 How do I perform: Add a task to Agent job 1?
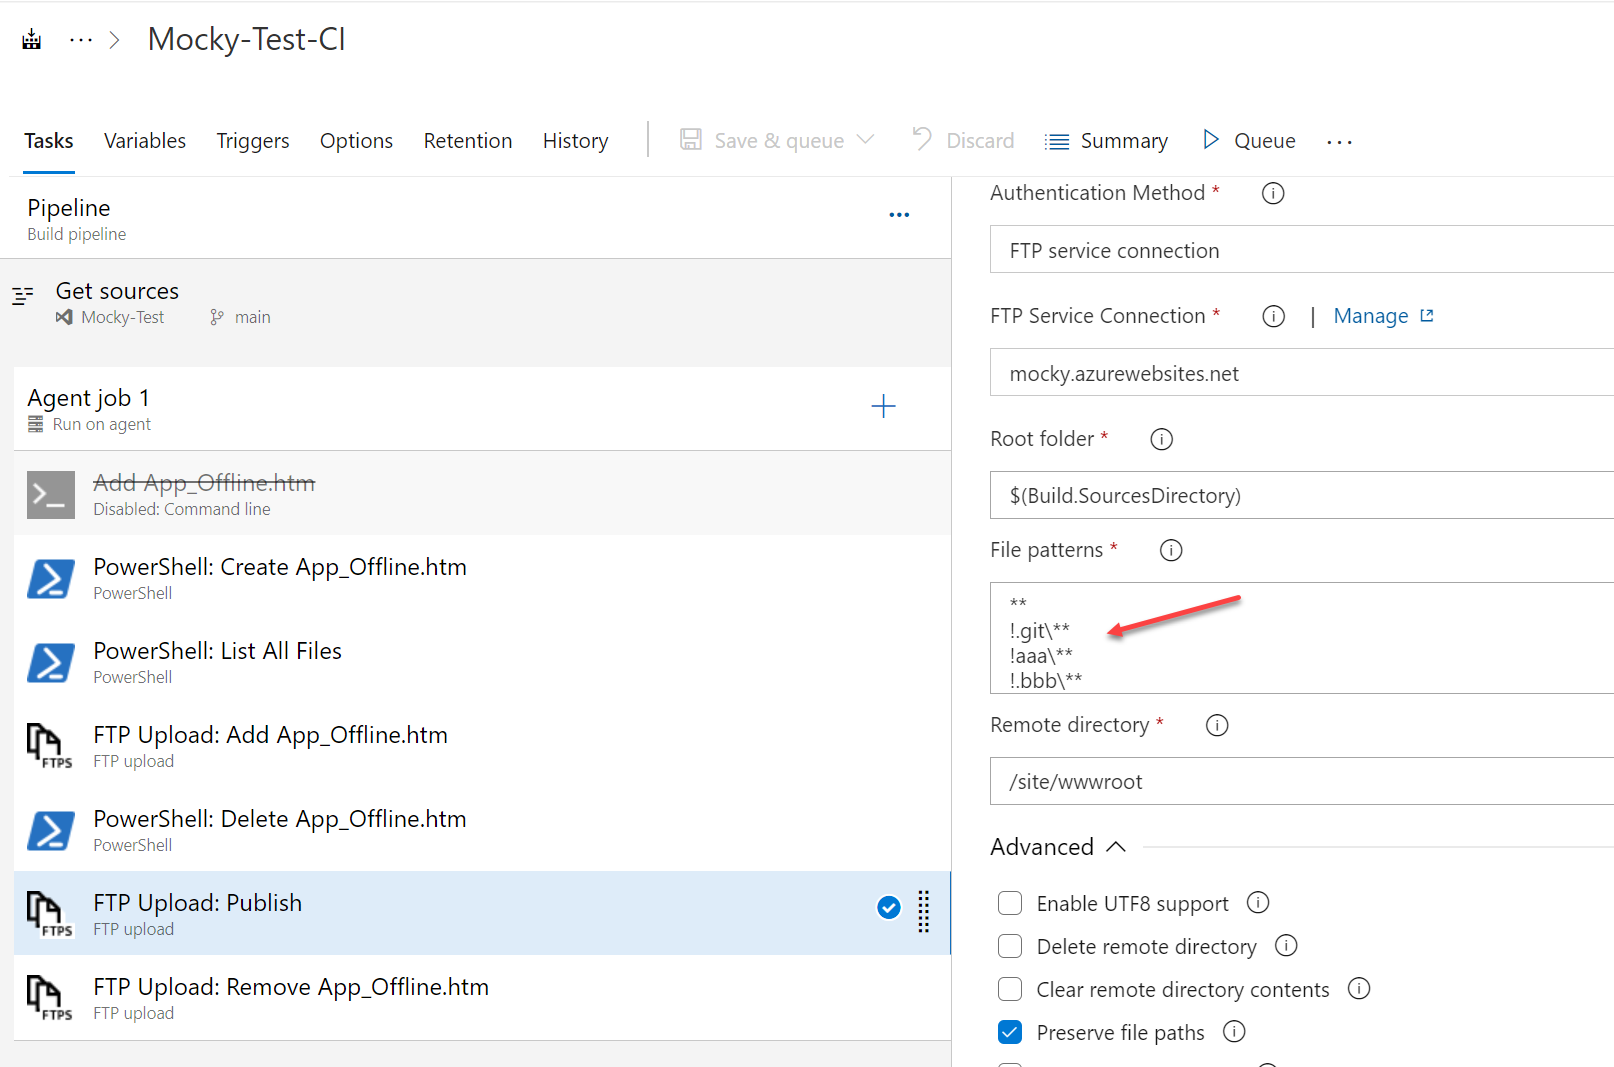point(883,406)
